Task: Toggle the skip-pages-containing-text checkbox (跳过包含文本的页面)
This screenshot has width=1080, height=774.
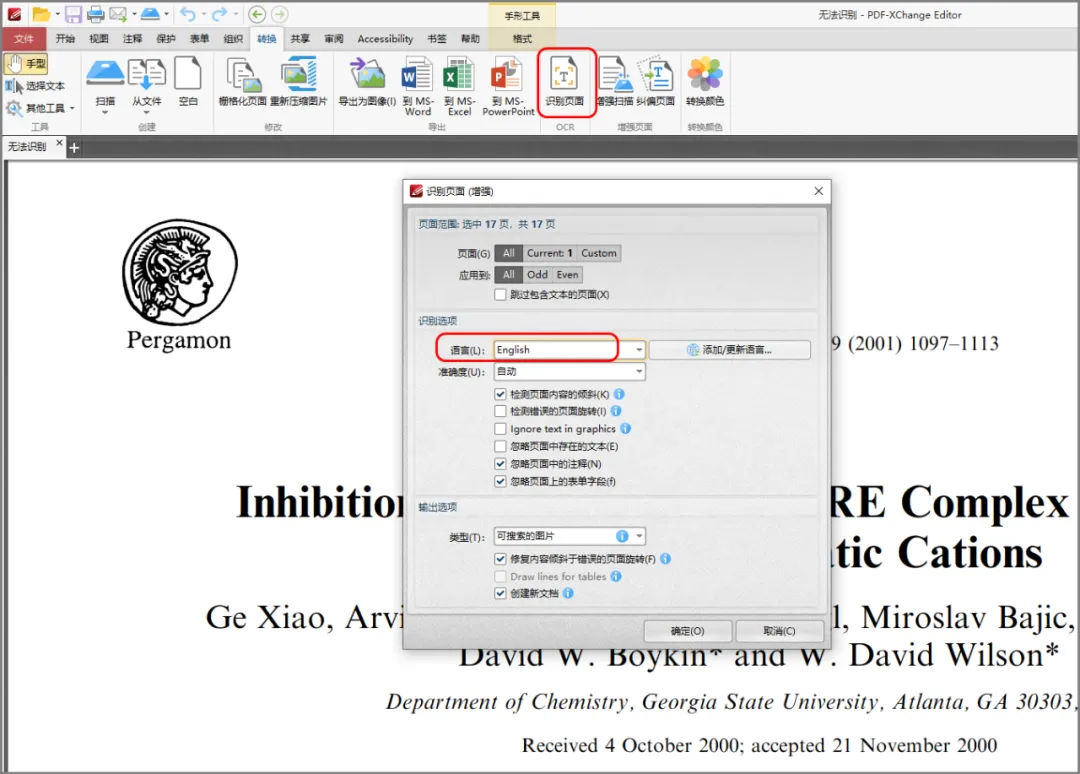Action: pos(500,295)
